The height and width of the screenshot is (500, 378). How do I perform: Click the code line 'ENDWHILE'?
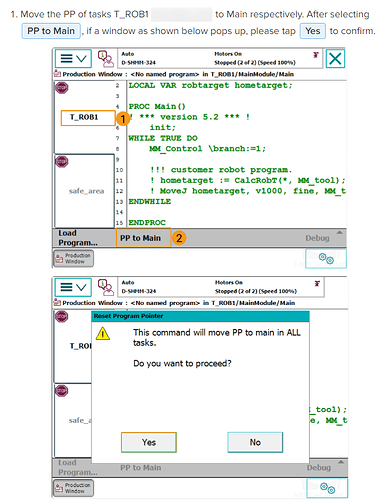(150, 202)
